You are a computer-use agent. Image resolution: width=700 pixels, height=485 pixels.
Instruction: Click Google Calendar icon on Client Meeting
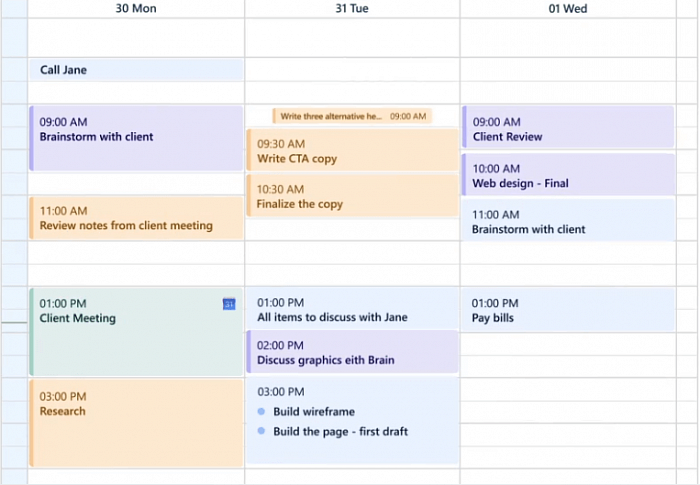229,304
